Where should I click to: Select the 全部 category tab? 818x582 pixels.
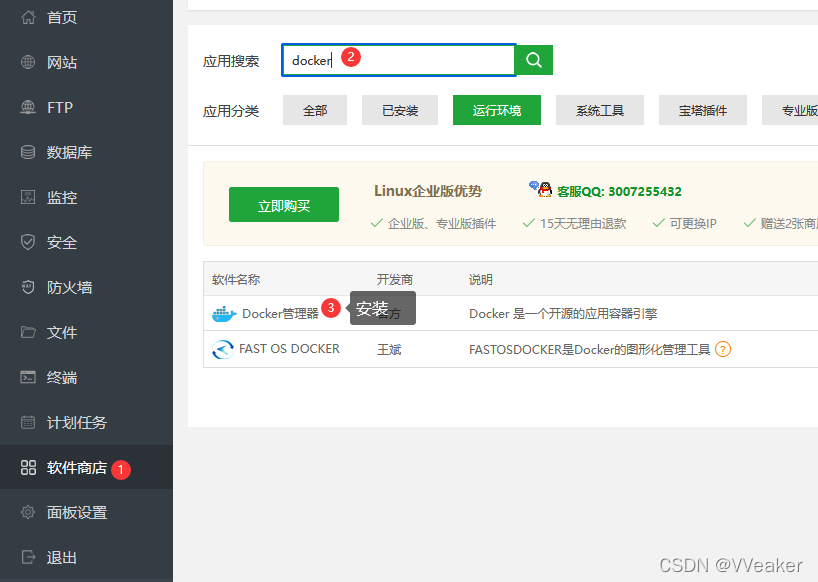tap(315, 110)
